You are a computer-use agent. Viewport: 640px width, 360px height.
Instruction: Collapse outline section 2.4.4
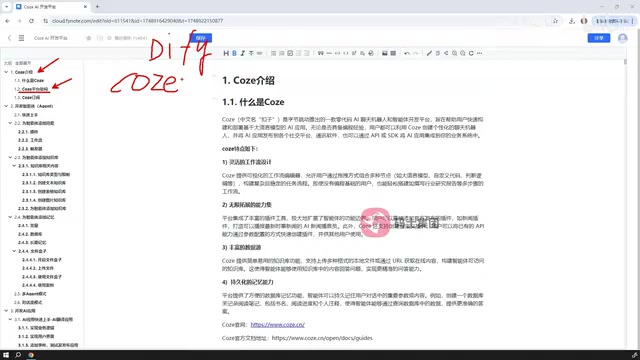(14, 251)
